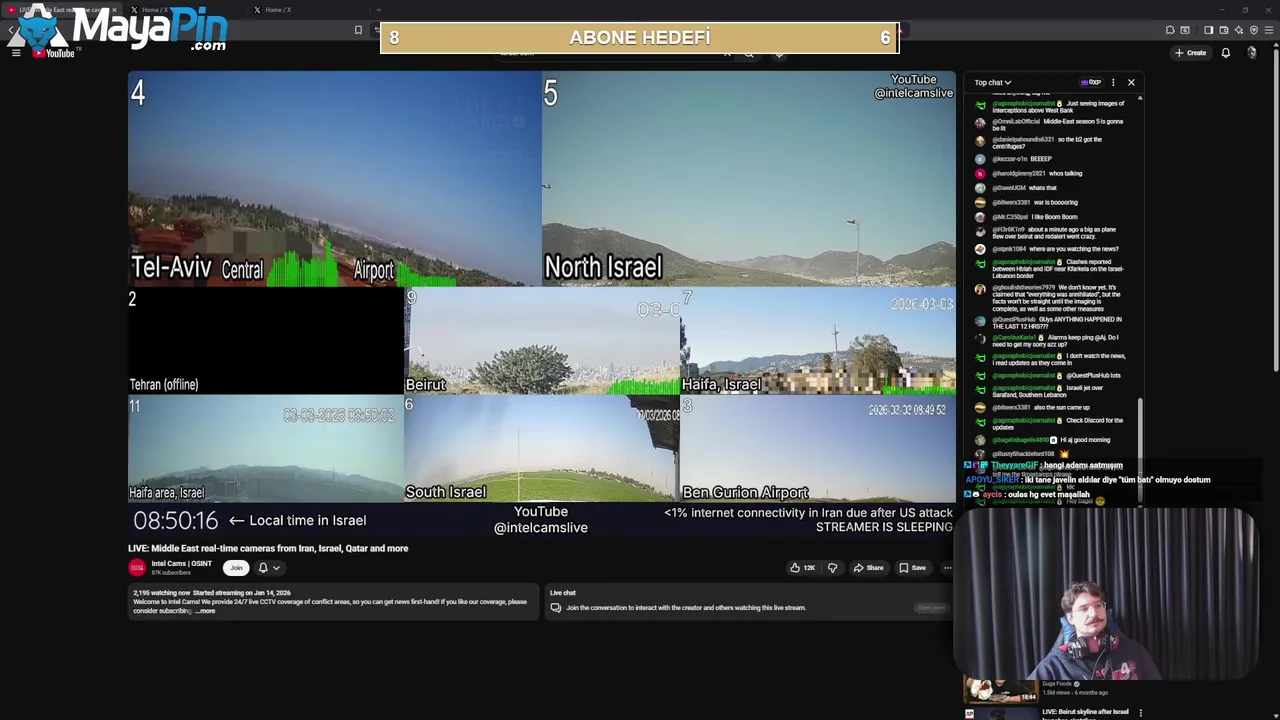The width and height of the screenshot is (1280, 720).
Task: Open notification preferences bell dropdown
Action: click(x=268, y=568)
